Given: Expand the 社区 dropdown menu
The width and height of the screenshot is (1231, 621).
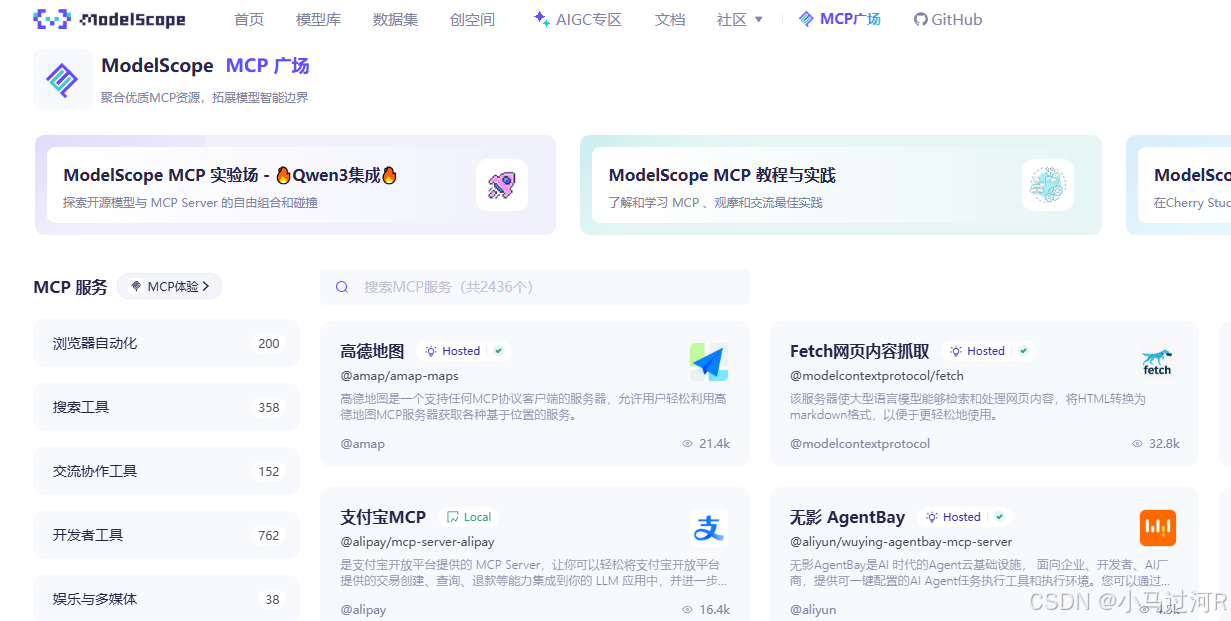Looking at the screenshot, I should click(740, 19).
